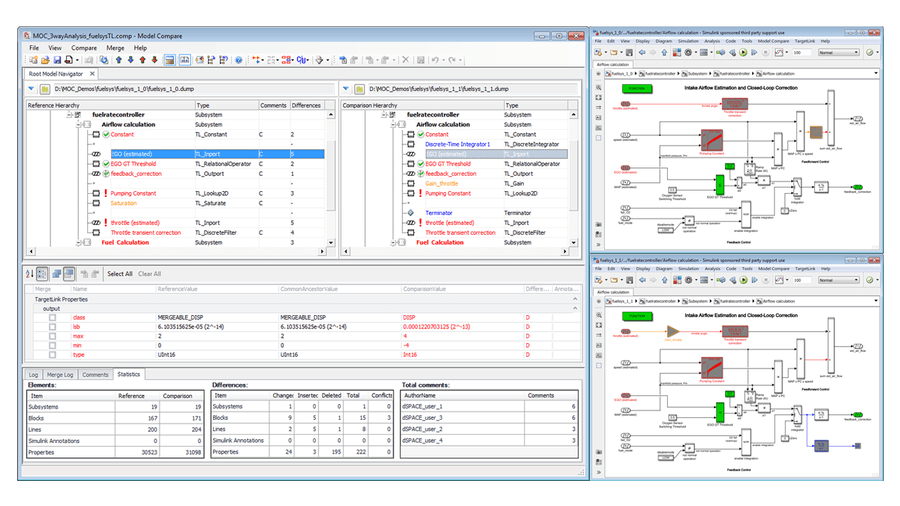Toggle the two-pane layout button in Model Compare toolbar
The height and width of the screenshot is (506, 900).
(x=169, y=60)
